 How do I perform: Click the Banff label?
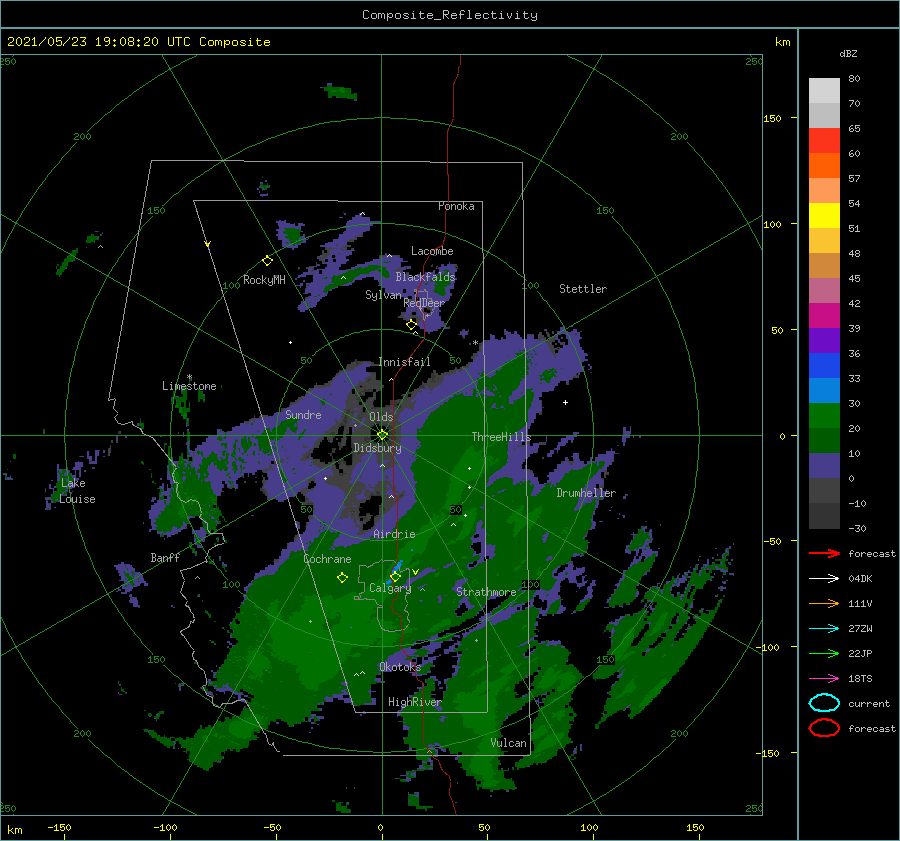(x=165, y=557)
